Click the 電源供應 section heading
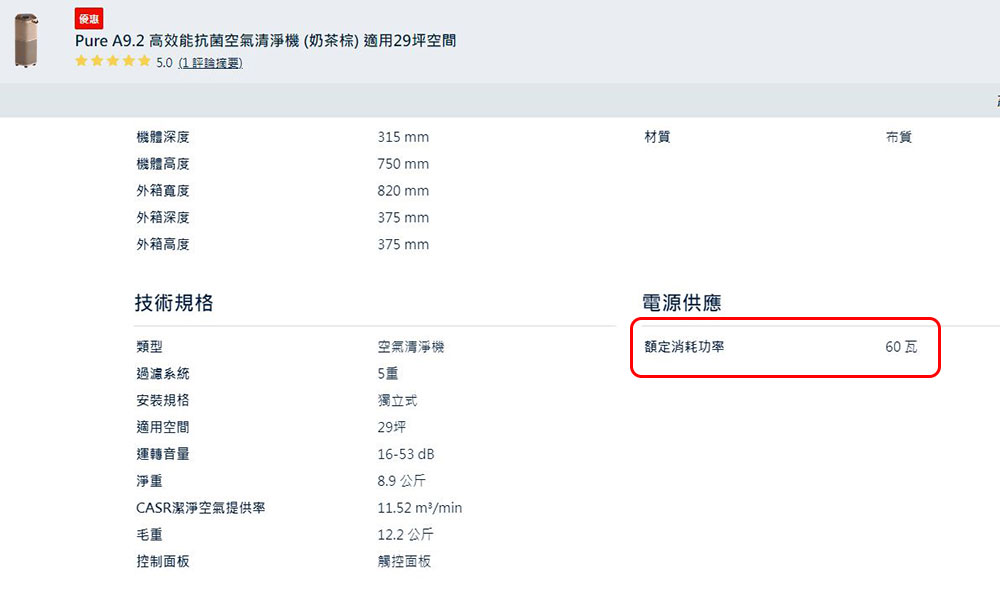Viewport: 1000px width, 605px height. point(682,302)
